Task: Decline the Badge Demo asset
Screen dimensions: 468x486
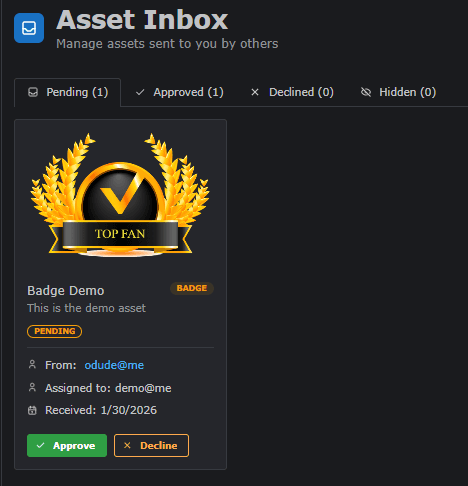Action: (x=151, y=446)
